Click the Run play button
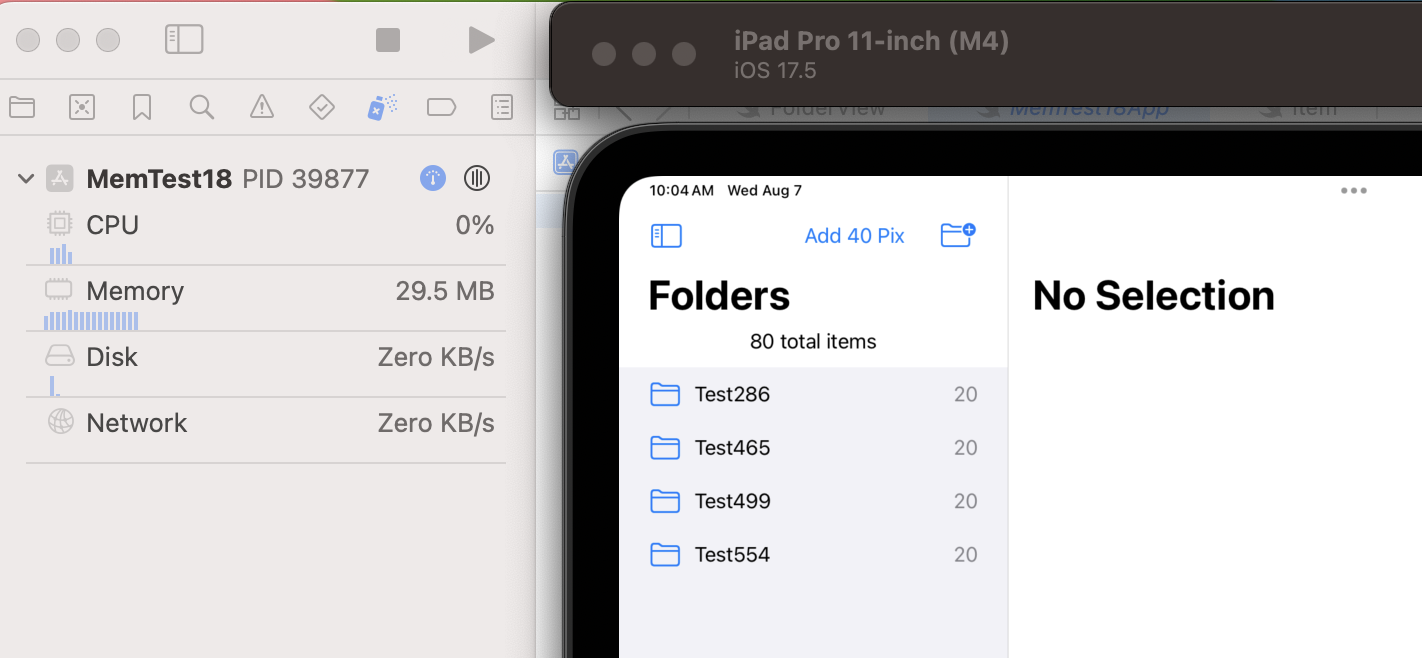The height and width of the screenshot is (658, 1422). (x=481, y=40)
